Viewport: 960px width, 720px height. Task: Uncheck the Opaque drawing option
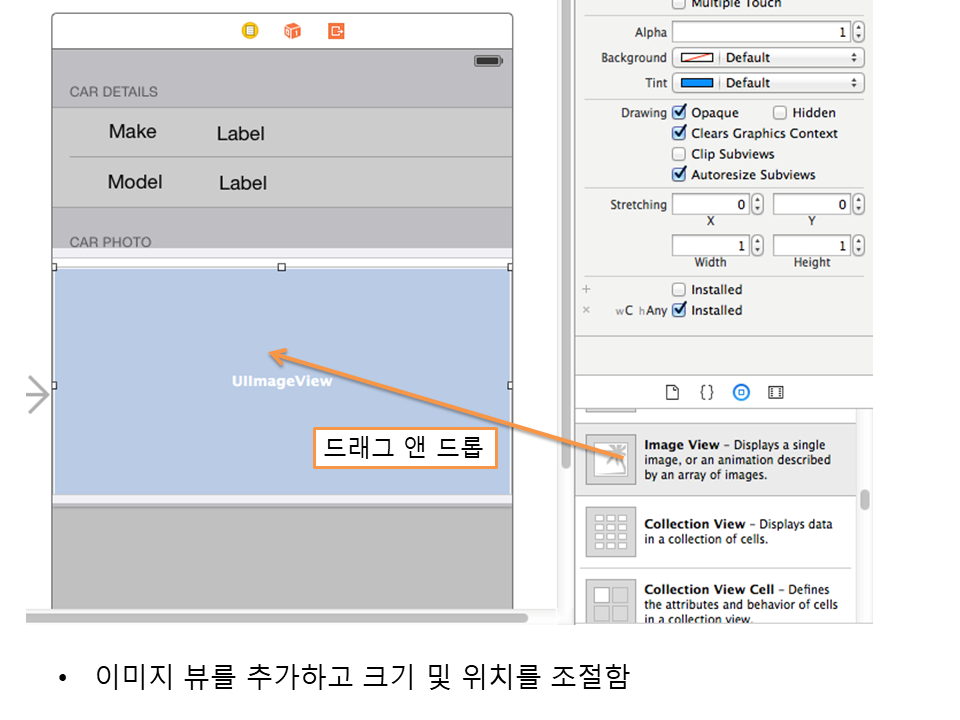(x=680, y=113)
